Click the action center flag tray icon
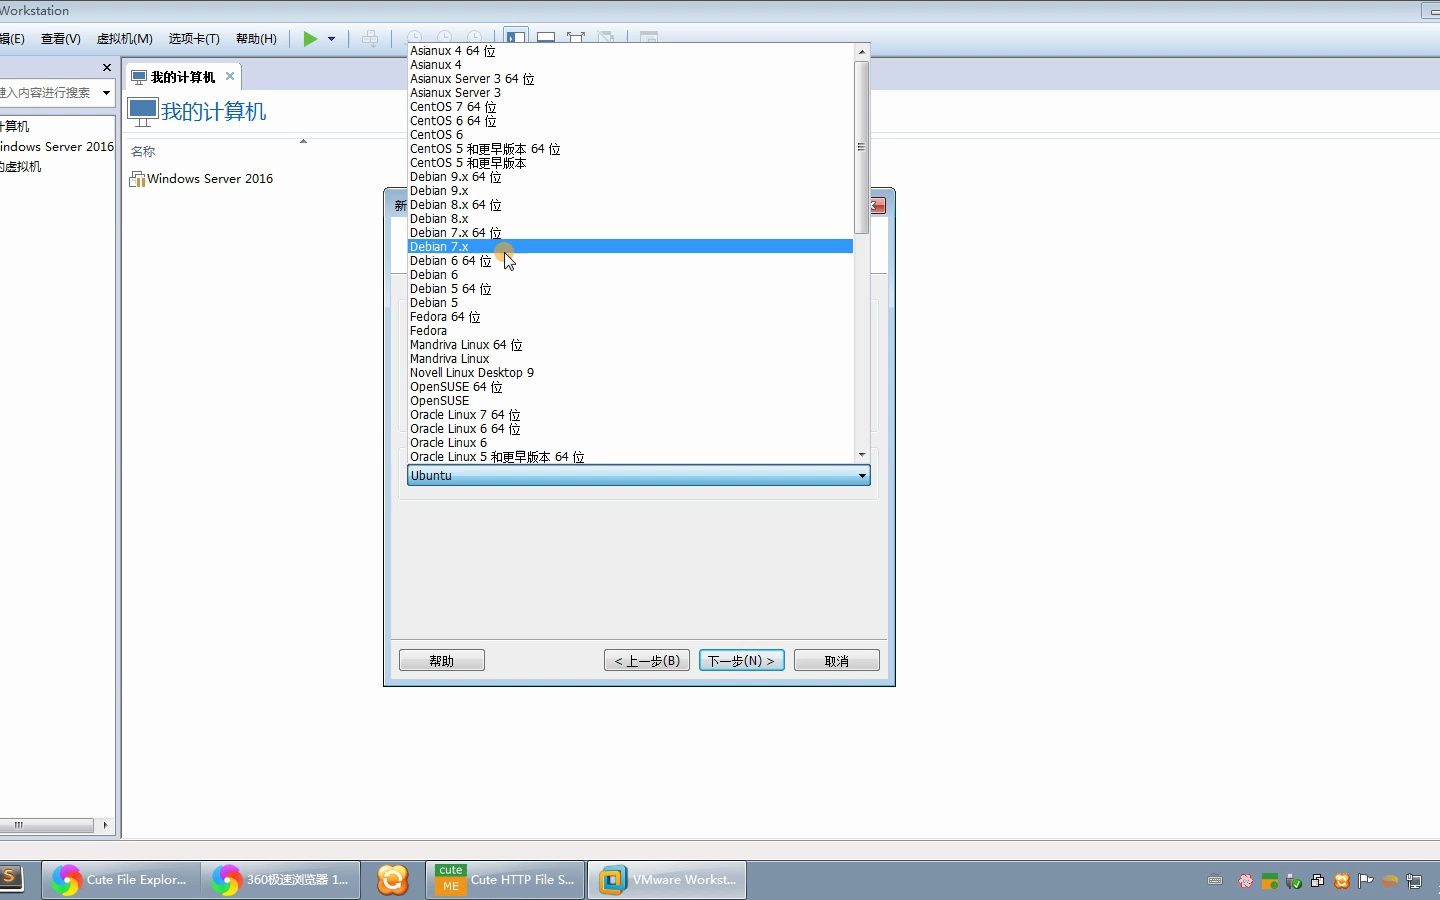 pos(1365,881)
